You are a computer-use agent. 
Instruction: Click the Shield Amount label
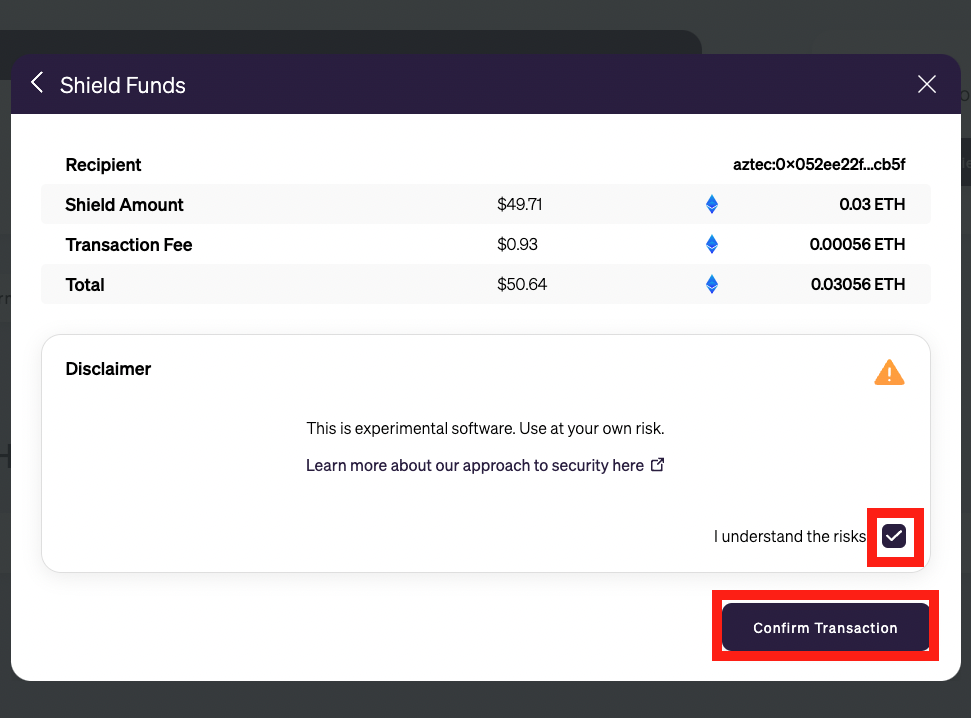(124, 204)
